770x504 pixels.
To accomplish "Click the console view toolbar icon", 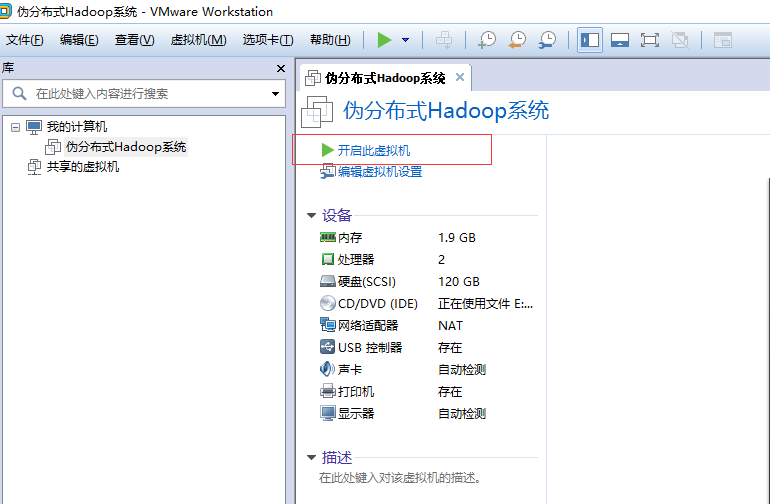I will coord(723,40).
